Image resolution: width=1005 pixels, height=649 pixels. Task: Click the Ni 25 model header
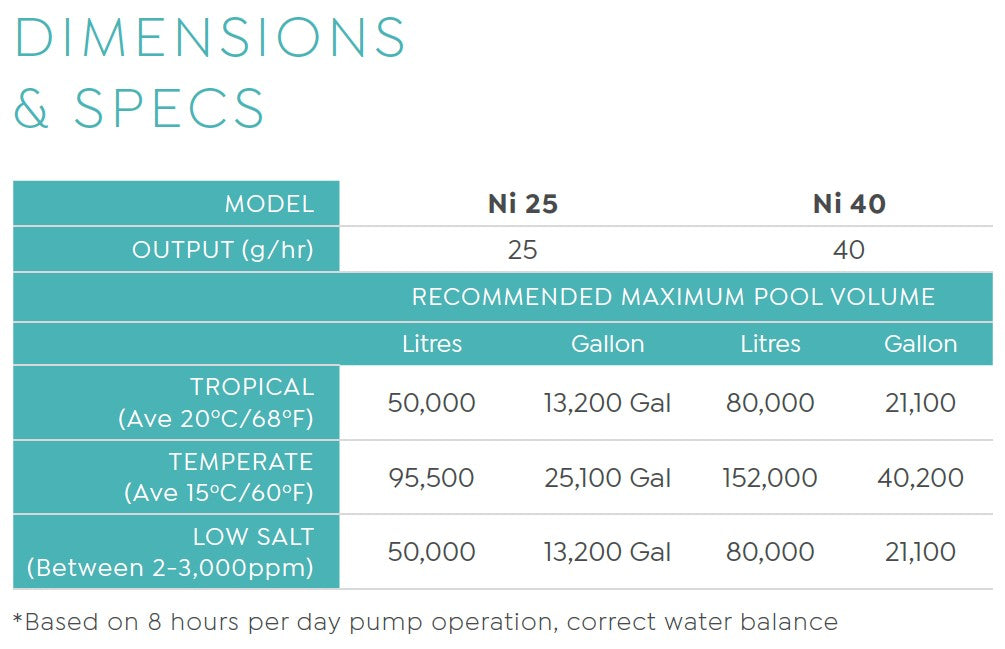522,205
